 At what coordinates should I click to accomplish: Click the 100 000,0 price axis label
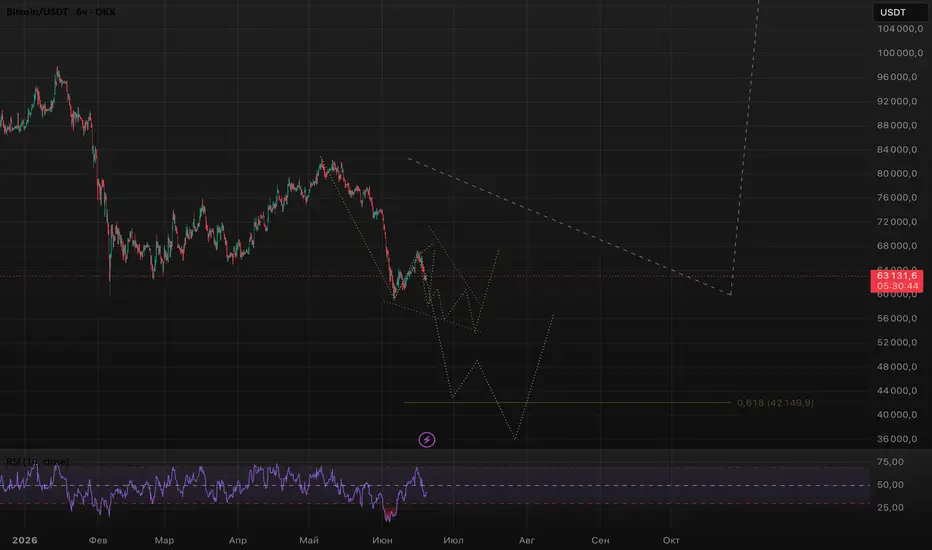point(900,53)
